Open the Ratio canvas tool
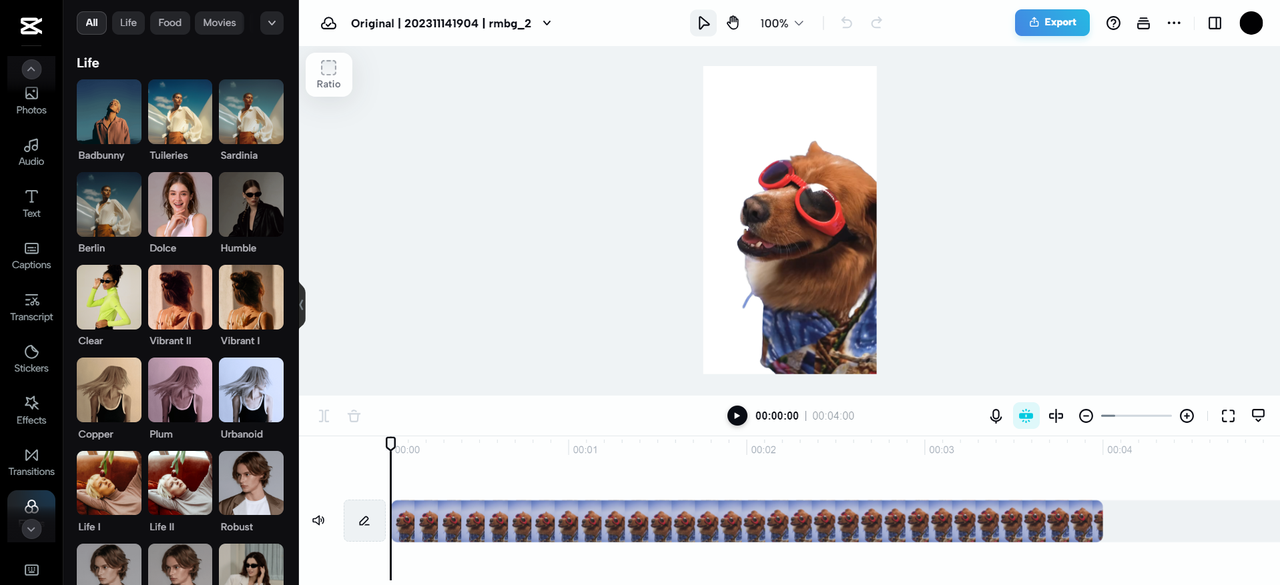1280x585 pixels. 329,74
